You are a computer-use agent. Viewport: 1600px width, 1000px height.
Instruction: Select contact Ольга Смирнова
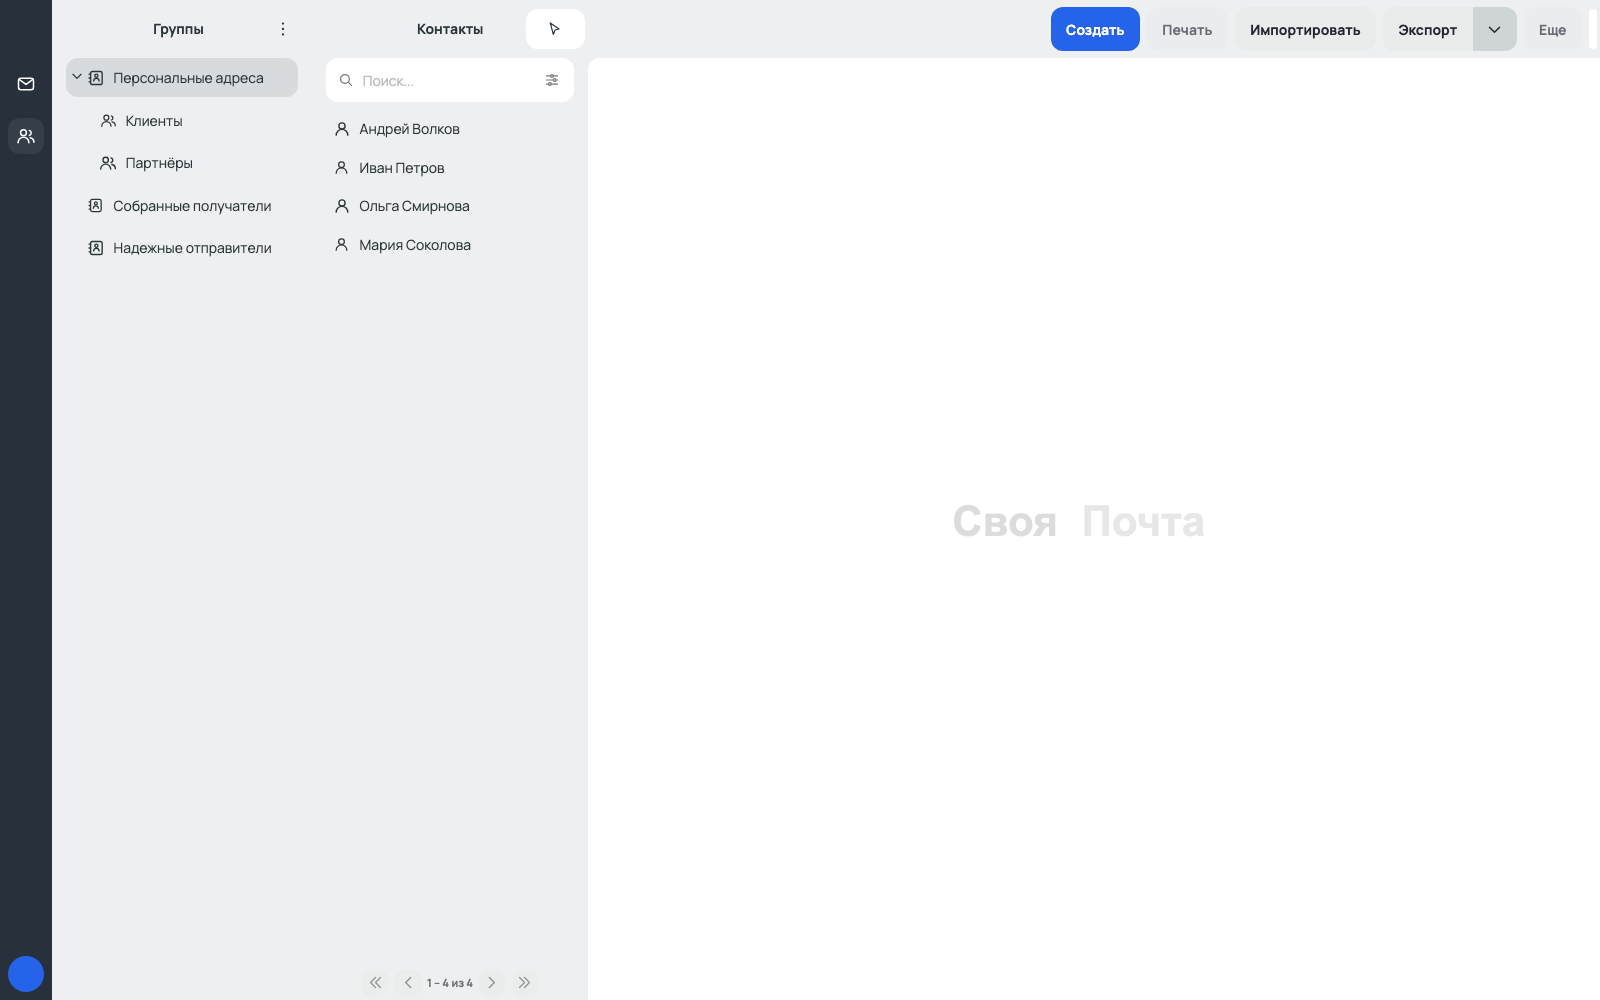coord(450,206)
